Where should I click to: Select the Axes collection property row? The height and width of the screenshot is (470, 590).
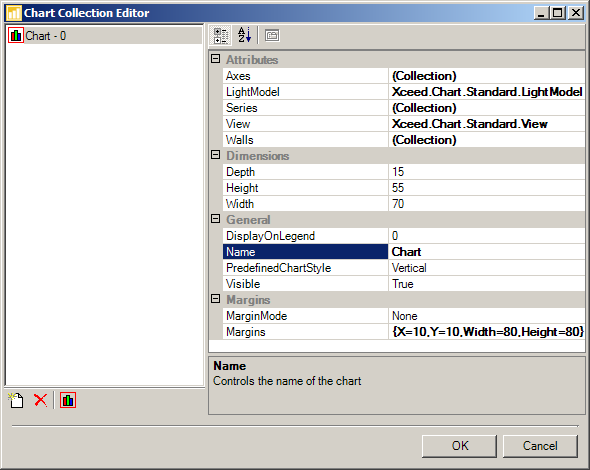[404, 76]
